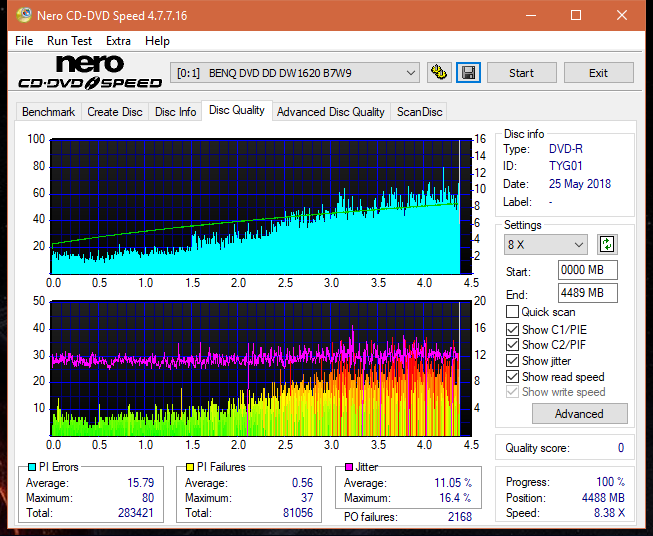The width and height of the screenshot is (653, 536).
Task: Open the Help menu
Action: tap(157, 41)
